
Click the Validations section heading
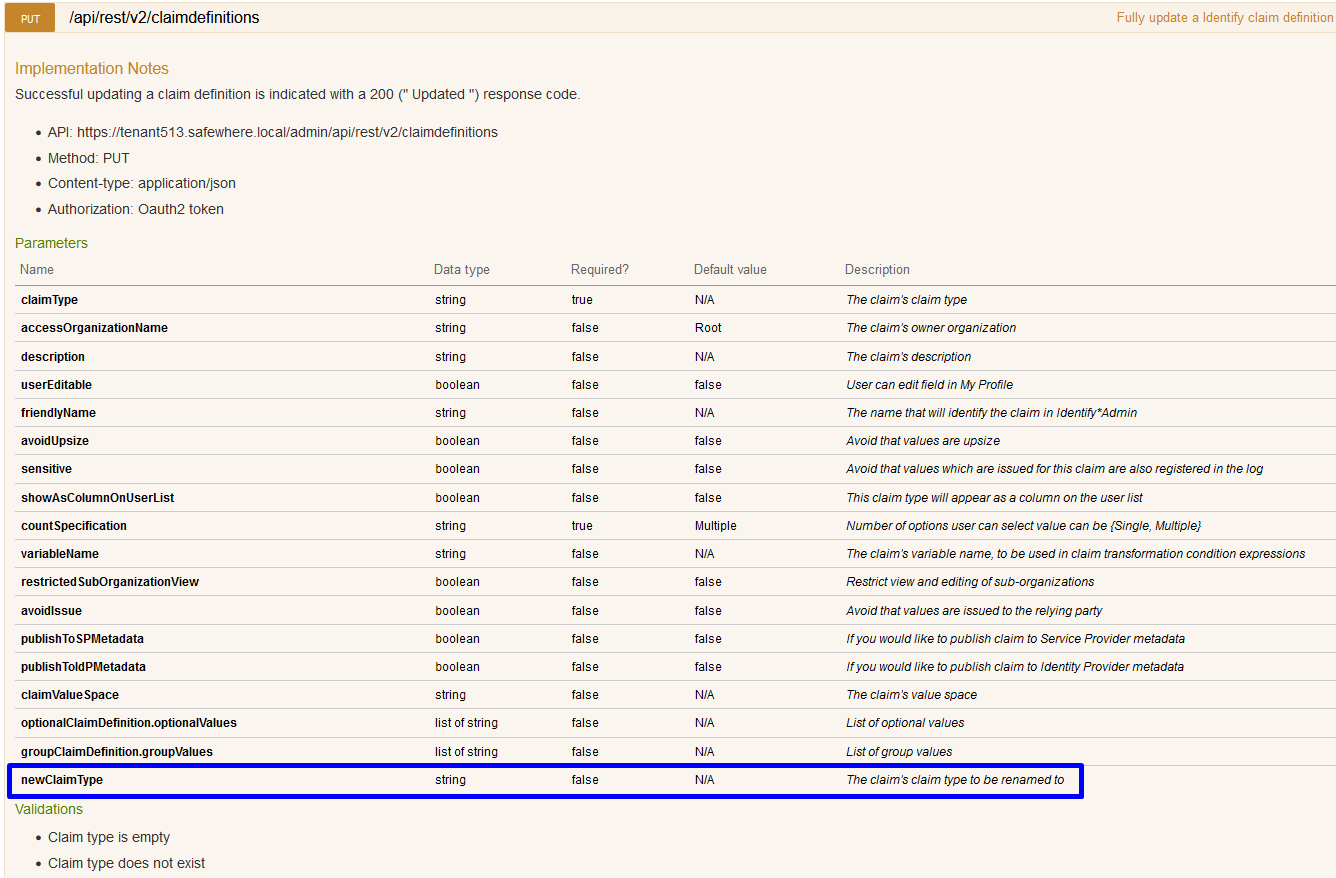49,809
